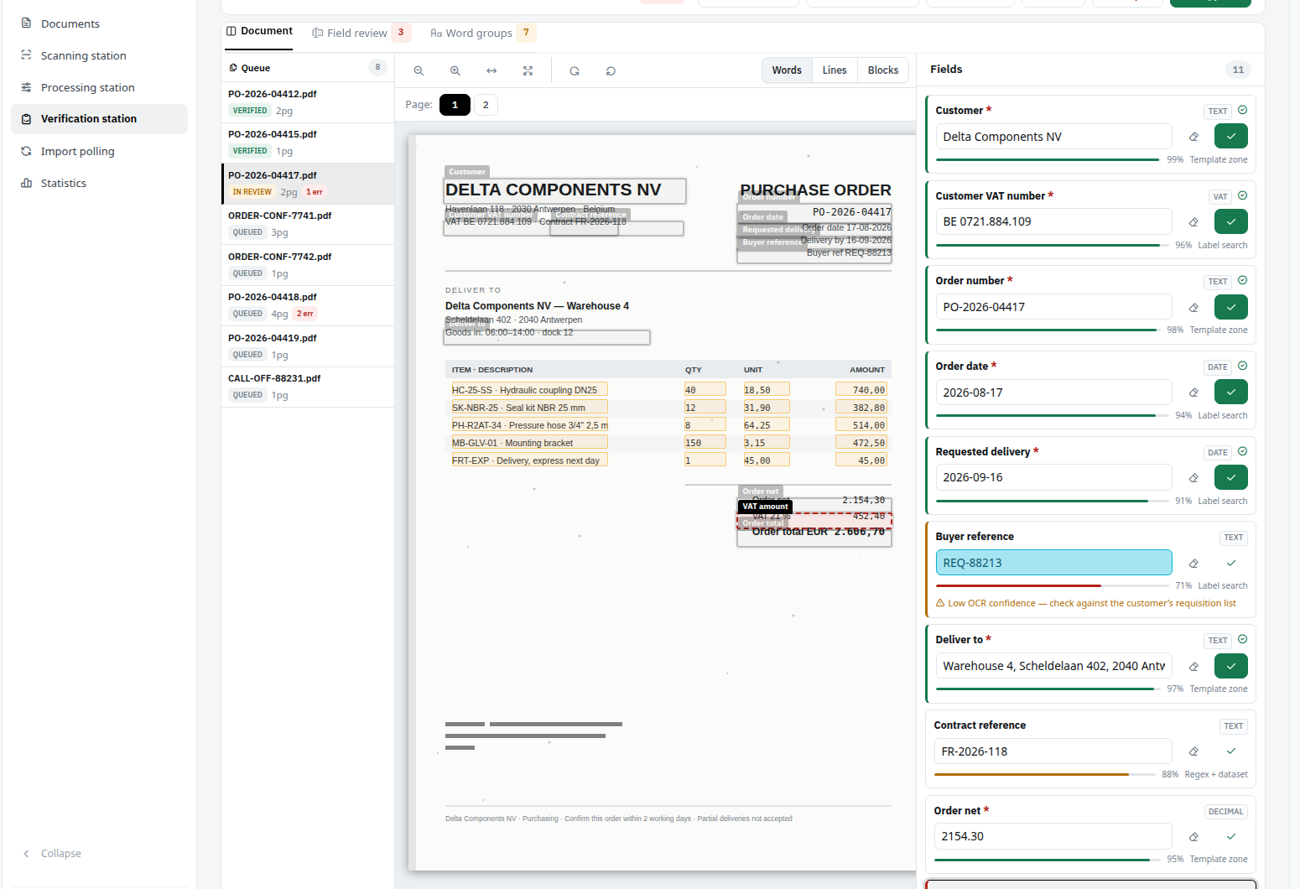The height and width of the screenshot is (889, 1300).
Task: Switch overlay mode to Blocks
Action: [883, 70]
